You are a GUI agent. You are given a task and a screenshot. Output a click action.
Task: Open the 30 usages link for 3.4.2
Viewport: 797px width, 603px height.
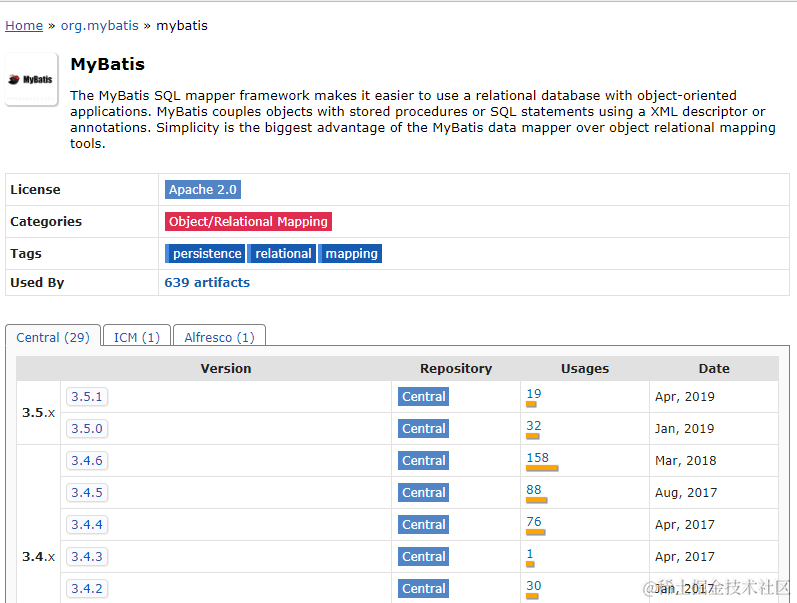(x=534, y=586)
